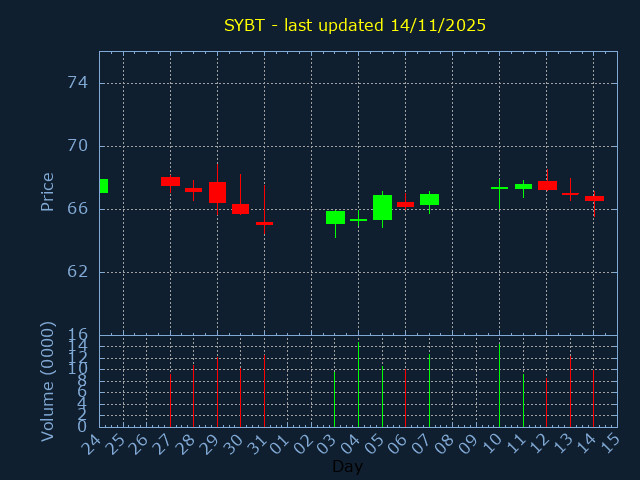Select the day 28 x-axis label
Screen dimensions: 640x480
pyautogui.click(x=184, y=444)
